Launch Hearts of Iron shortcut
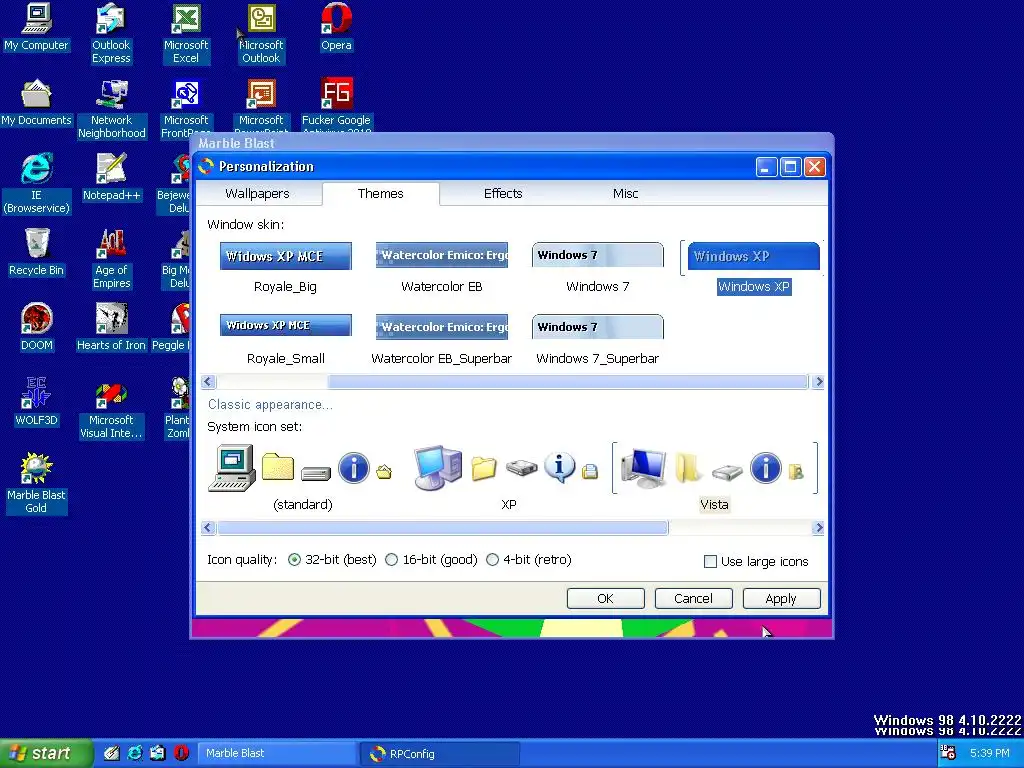This screenshot has height=768, width=1024. point(111,328)
